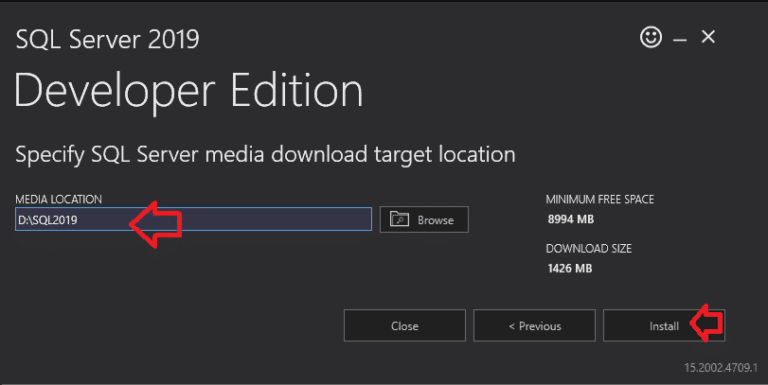This screenshot has height=385, width=768.
Task: Click the Specify media download location heading
Action: pyautogui.click(x=265, y=155)
